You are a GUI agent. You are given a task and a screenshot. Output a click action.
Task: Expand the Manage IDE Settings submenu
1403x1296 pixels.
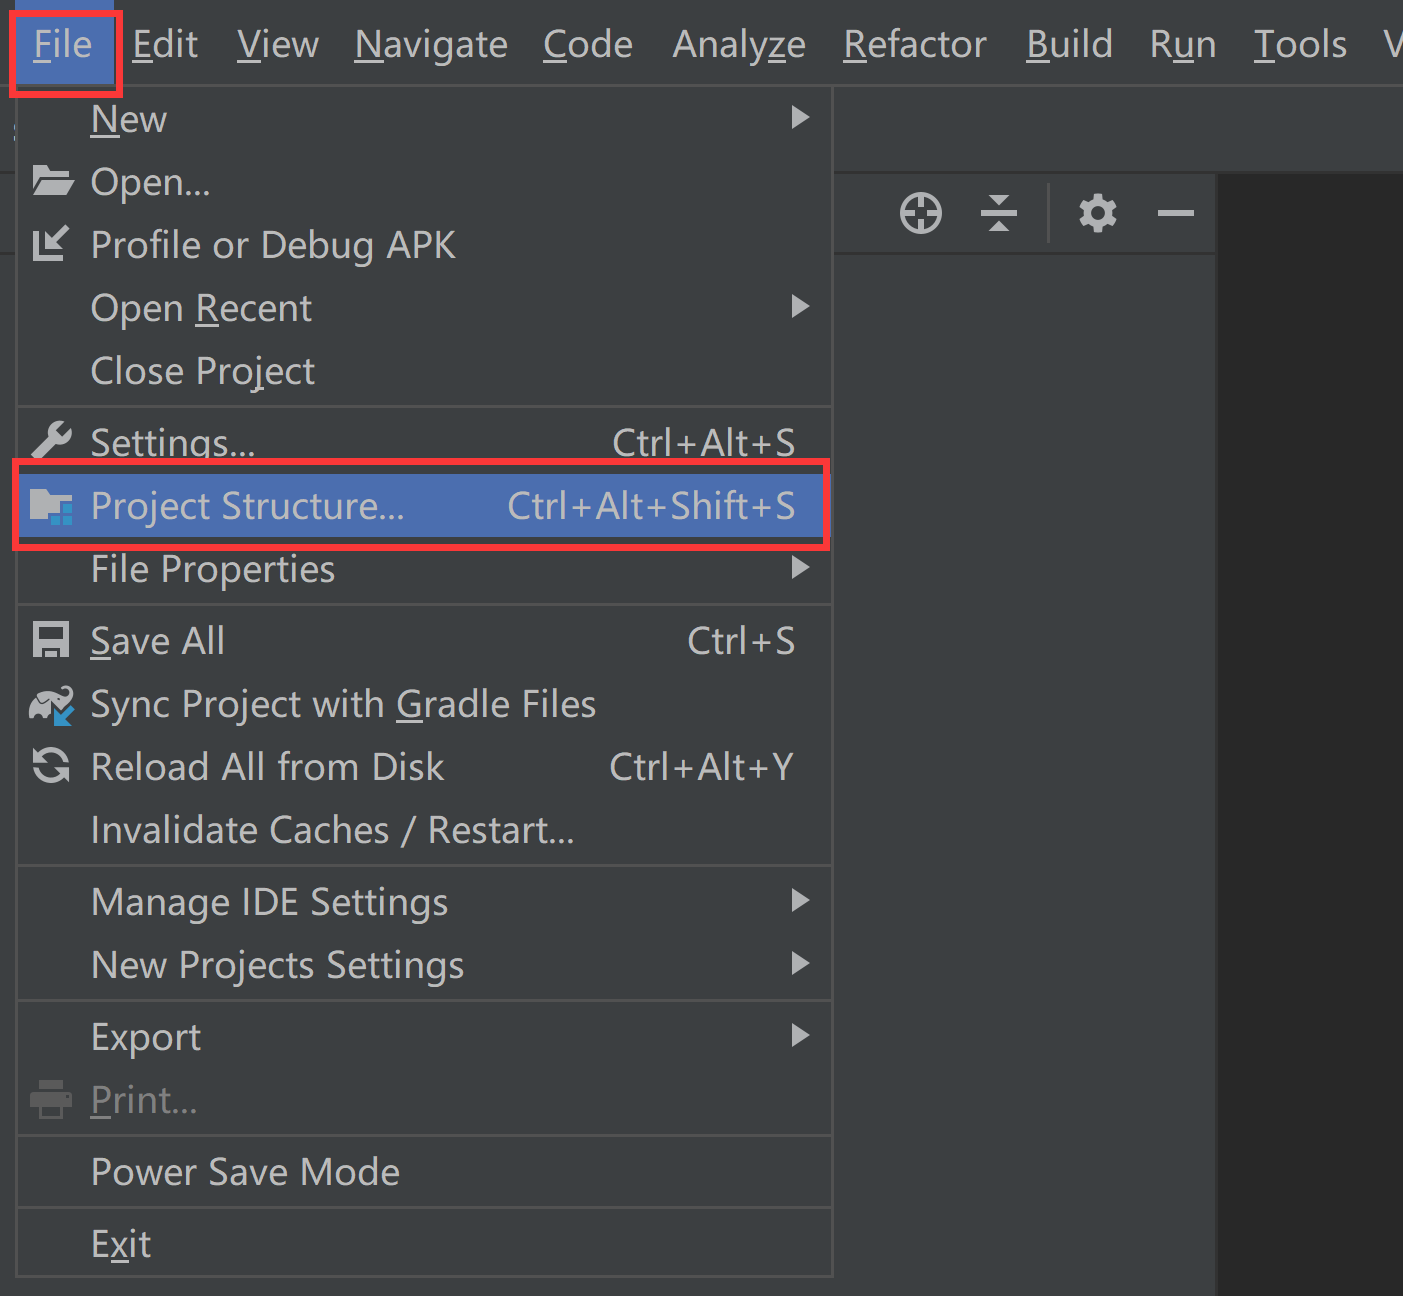799,901
